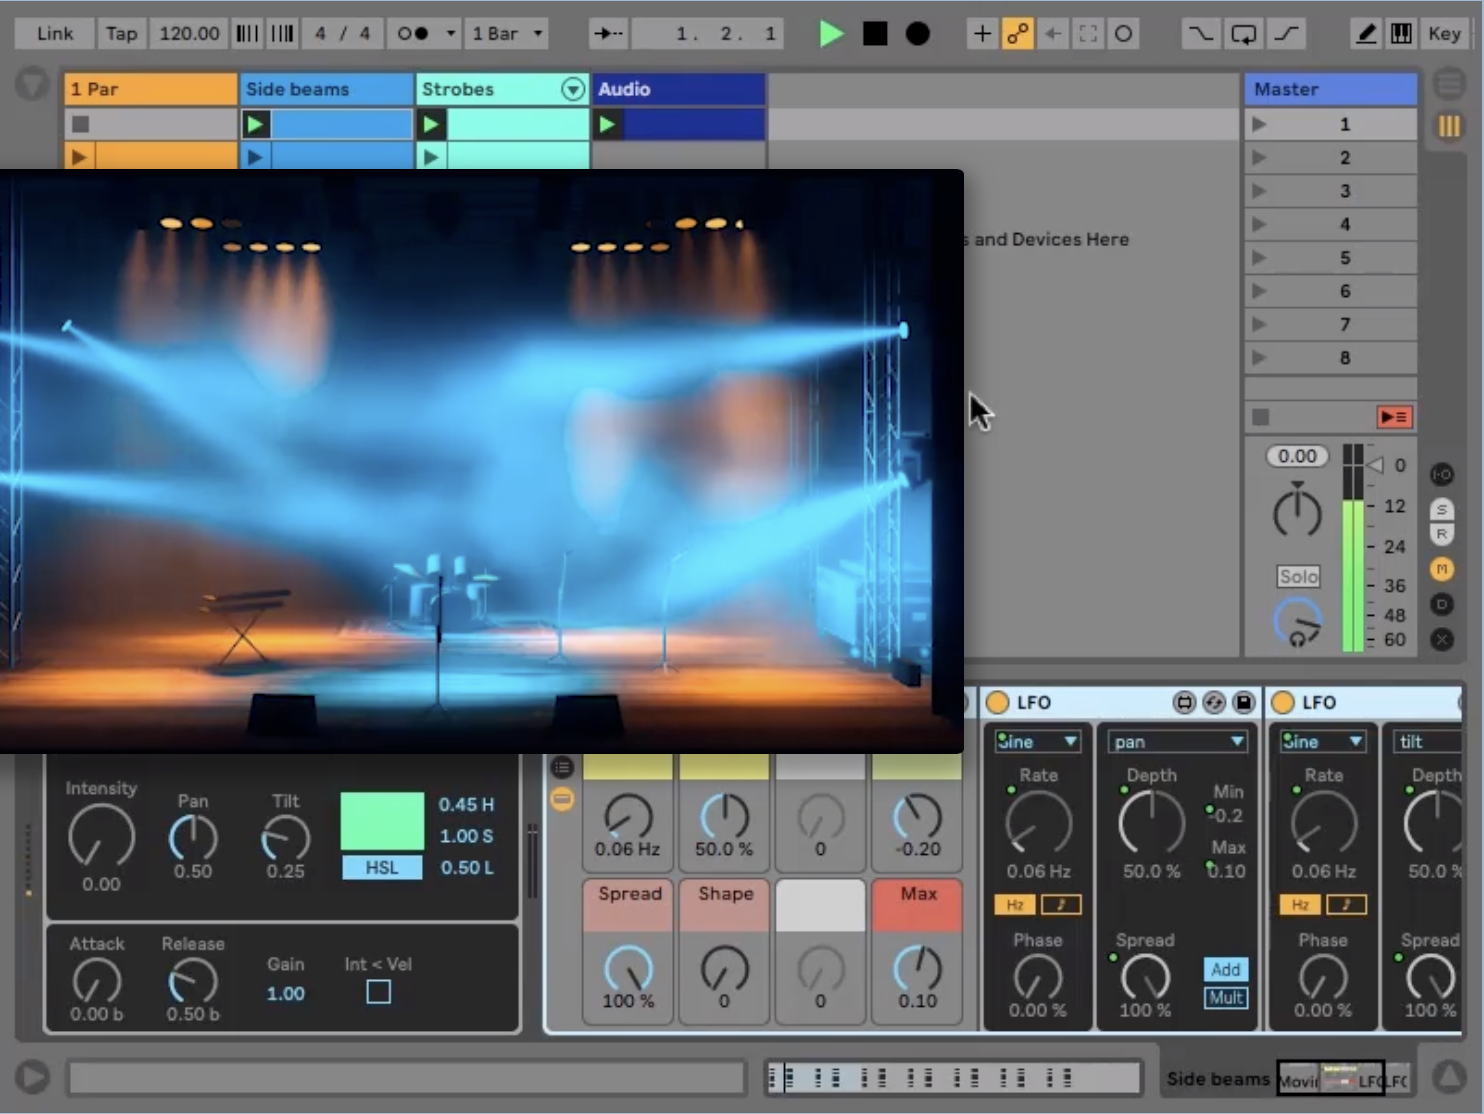
Task: Toggle the metronome button
Action: click(413, 34)
